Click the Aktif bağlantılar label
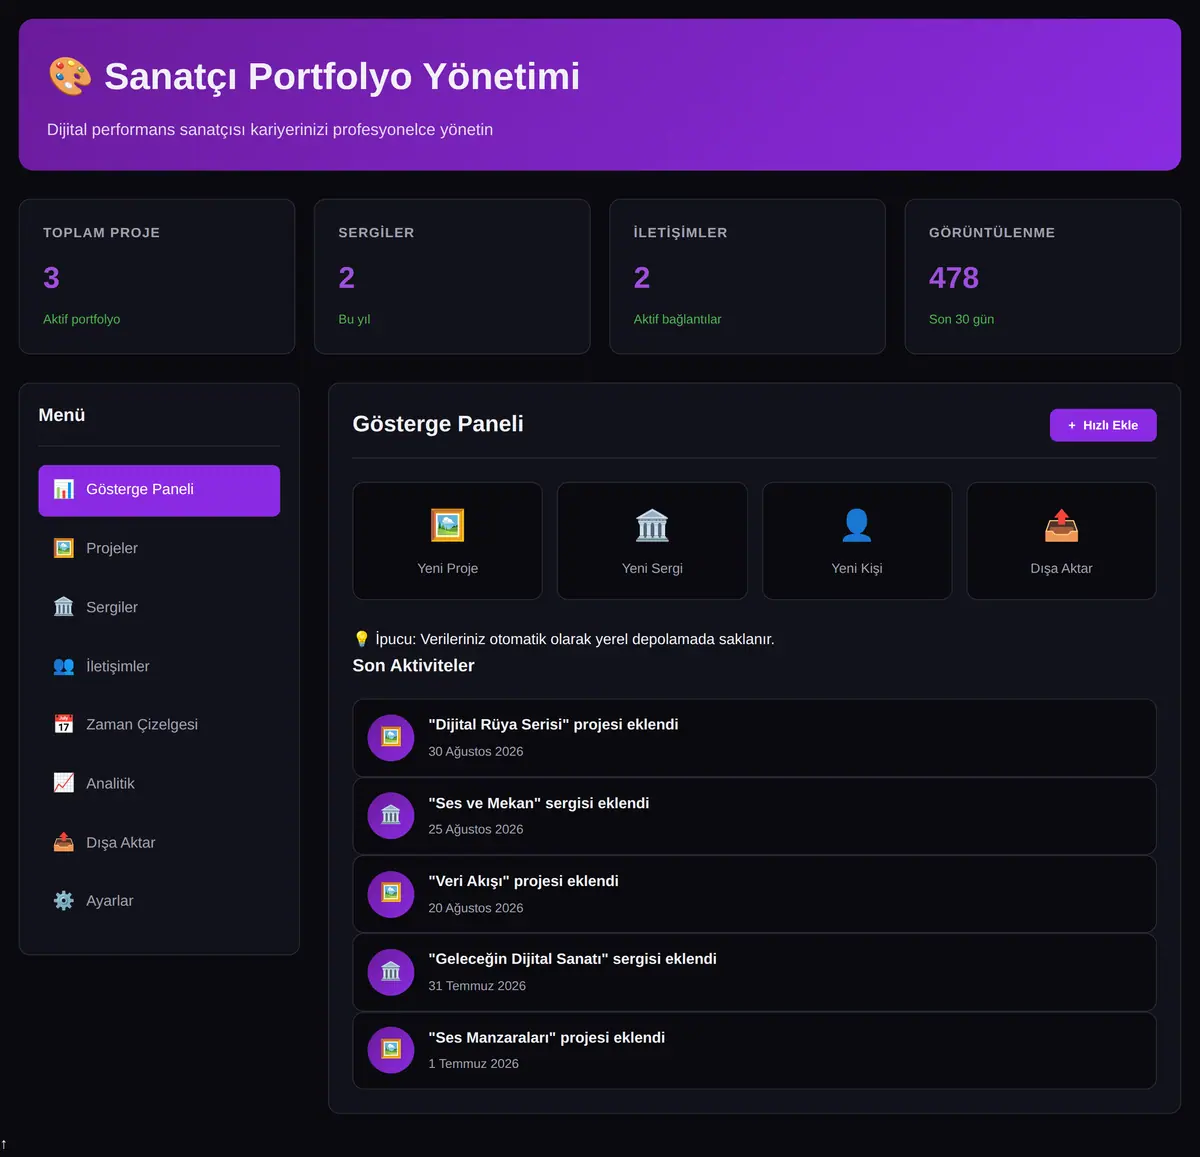This screenshot has width=1200, height=1157. coord(677,319)
